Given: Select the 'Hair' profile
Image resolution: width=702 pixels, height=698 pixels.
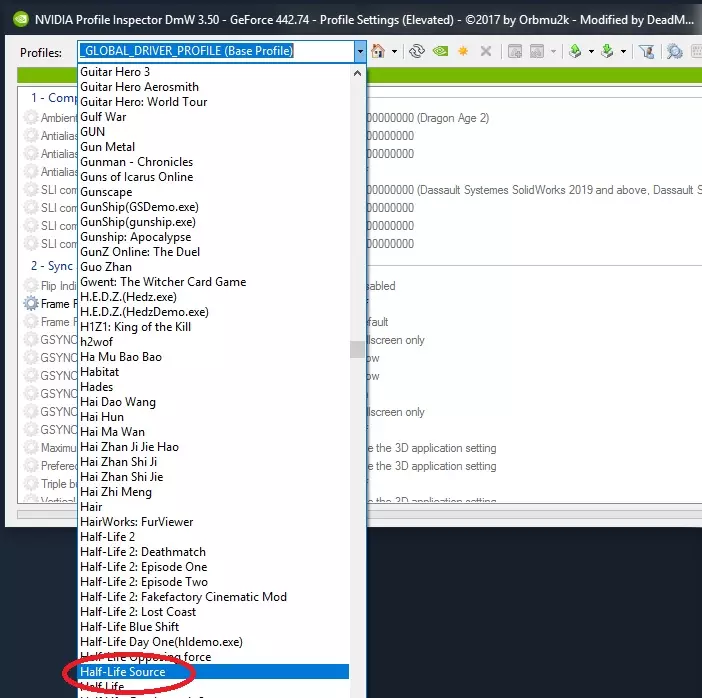Looking at the screenshot, I should (214, 507).
